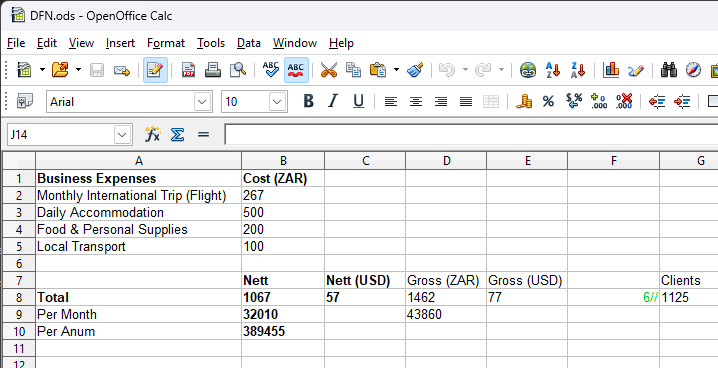Screen dimensions: 718x368
Task: Align cell text right
Action: [441, 102]
